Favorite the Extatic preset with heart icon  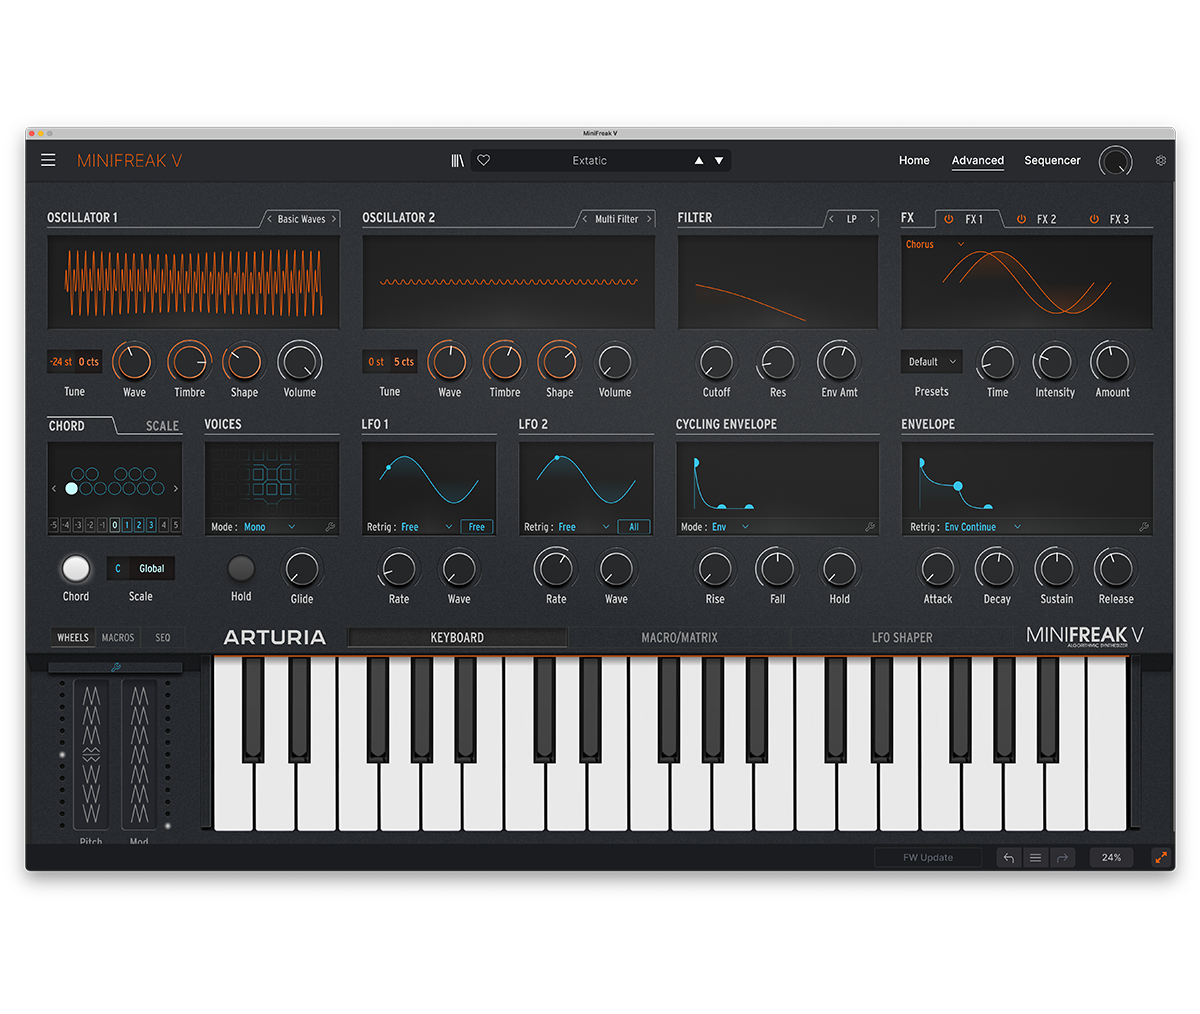(484, 160)
